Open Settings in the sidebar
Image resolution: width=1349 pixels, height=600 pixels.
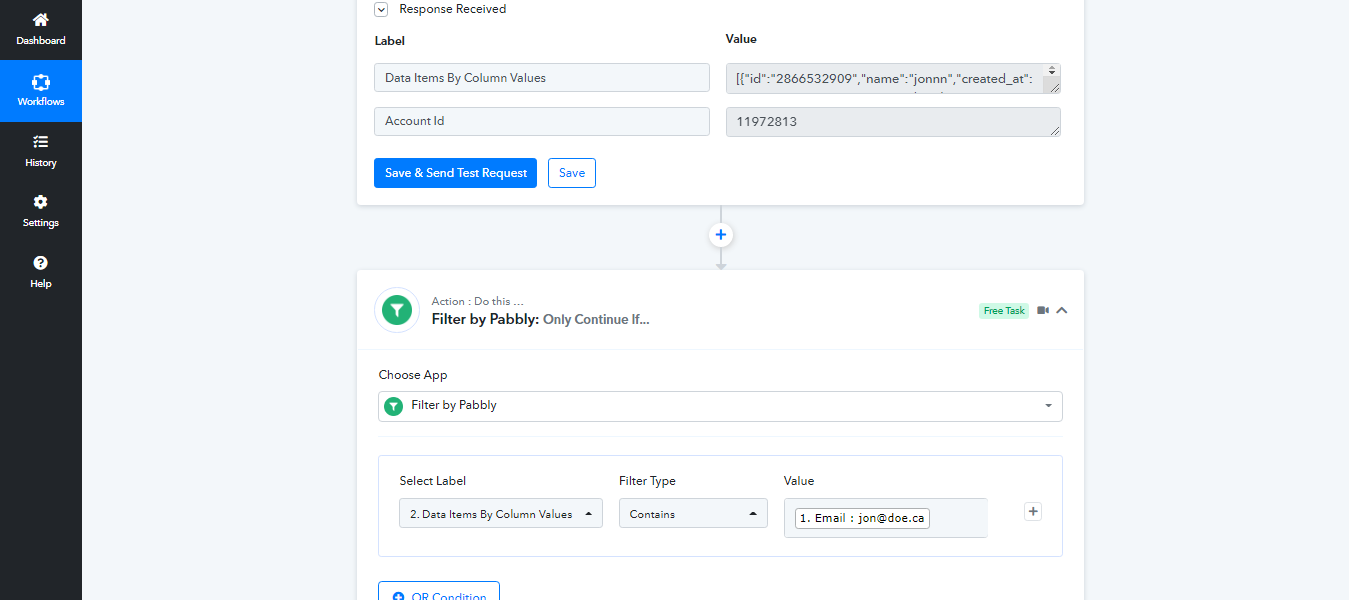41,211
